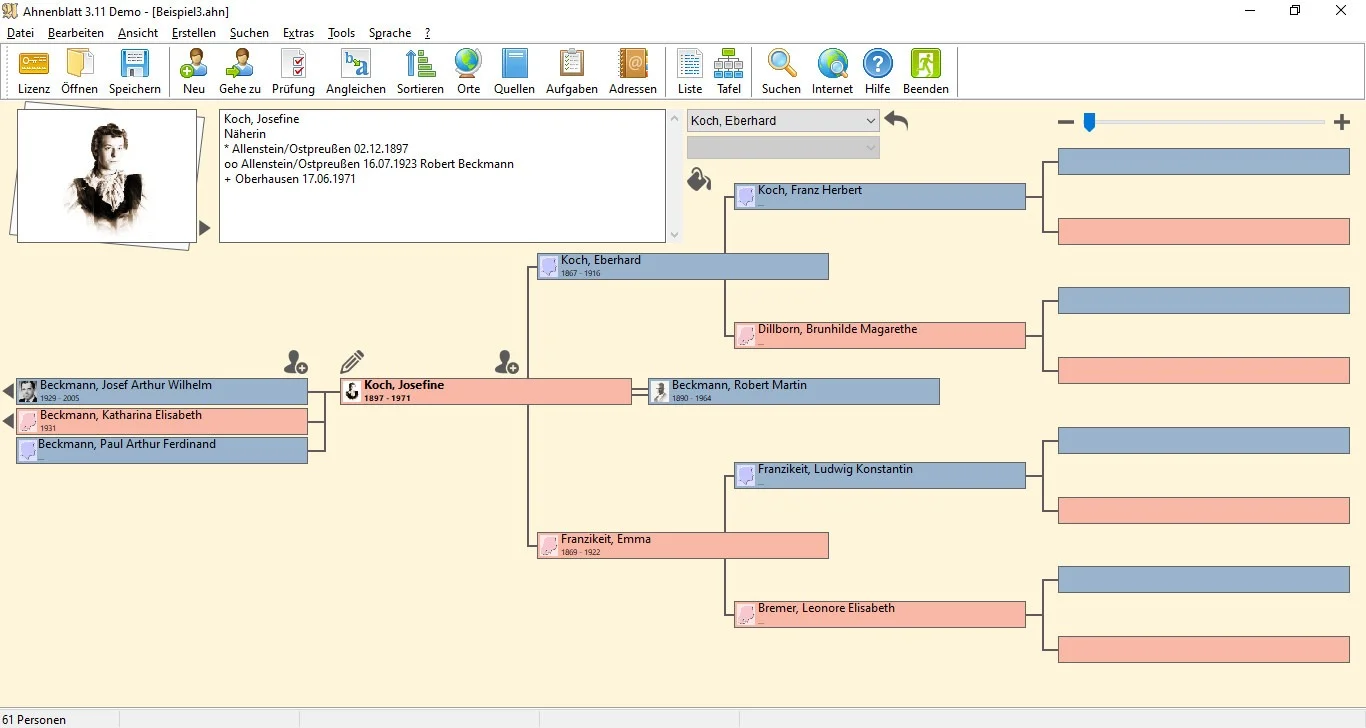The image size is (1366, 728).
Task: Select Franzikeit, Emma person box
Action: [x=683, y=545]
